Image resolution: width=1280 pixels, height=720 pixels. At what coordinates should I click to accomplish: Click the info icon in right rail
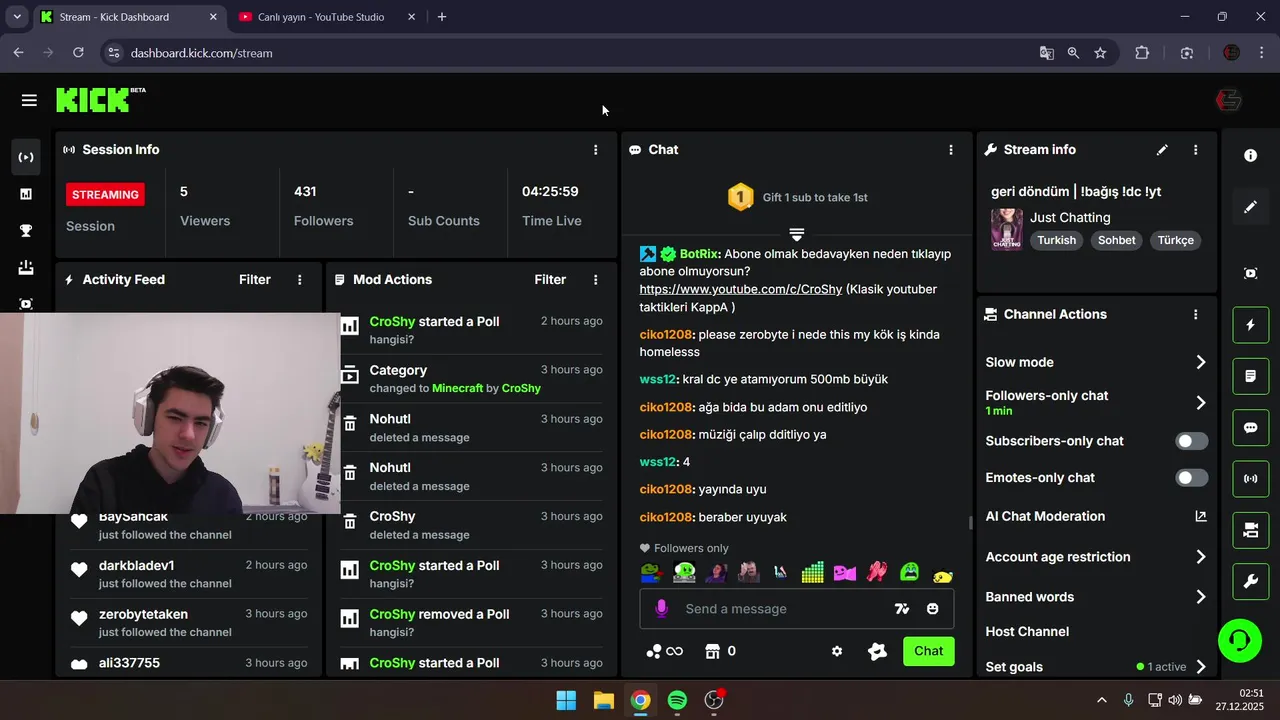[x=1251, y=156]
